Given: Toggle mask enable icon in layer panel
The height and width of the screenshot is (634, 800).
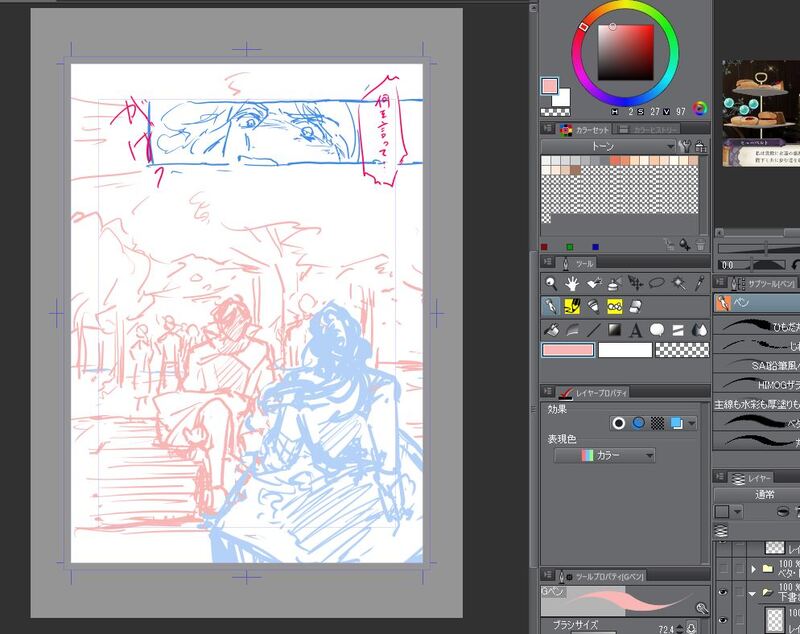Looking at the screenshot, I should coord(782,512).
